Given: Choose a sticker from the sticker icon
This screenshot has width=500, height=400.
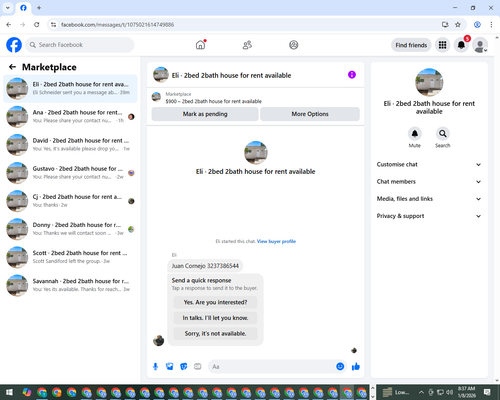Looking at the screenshot, I should click(184, 367).
